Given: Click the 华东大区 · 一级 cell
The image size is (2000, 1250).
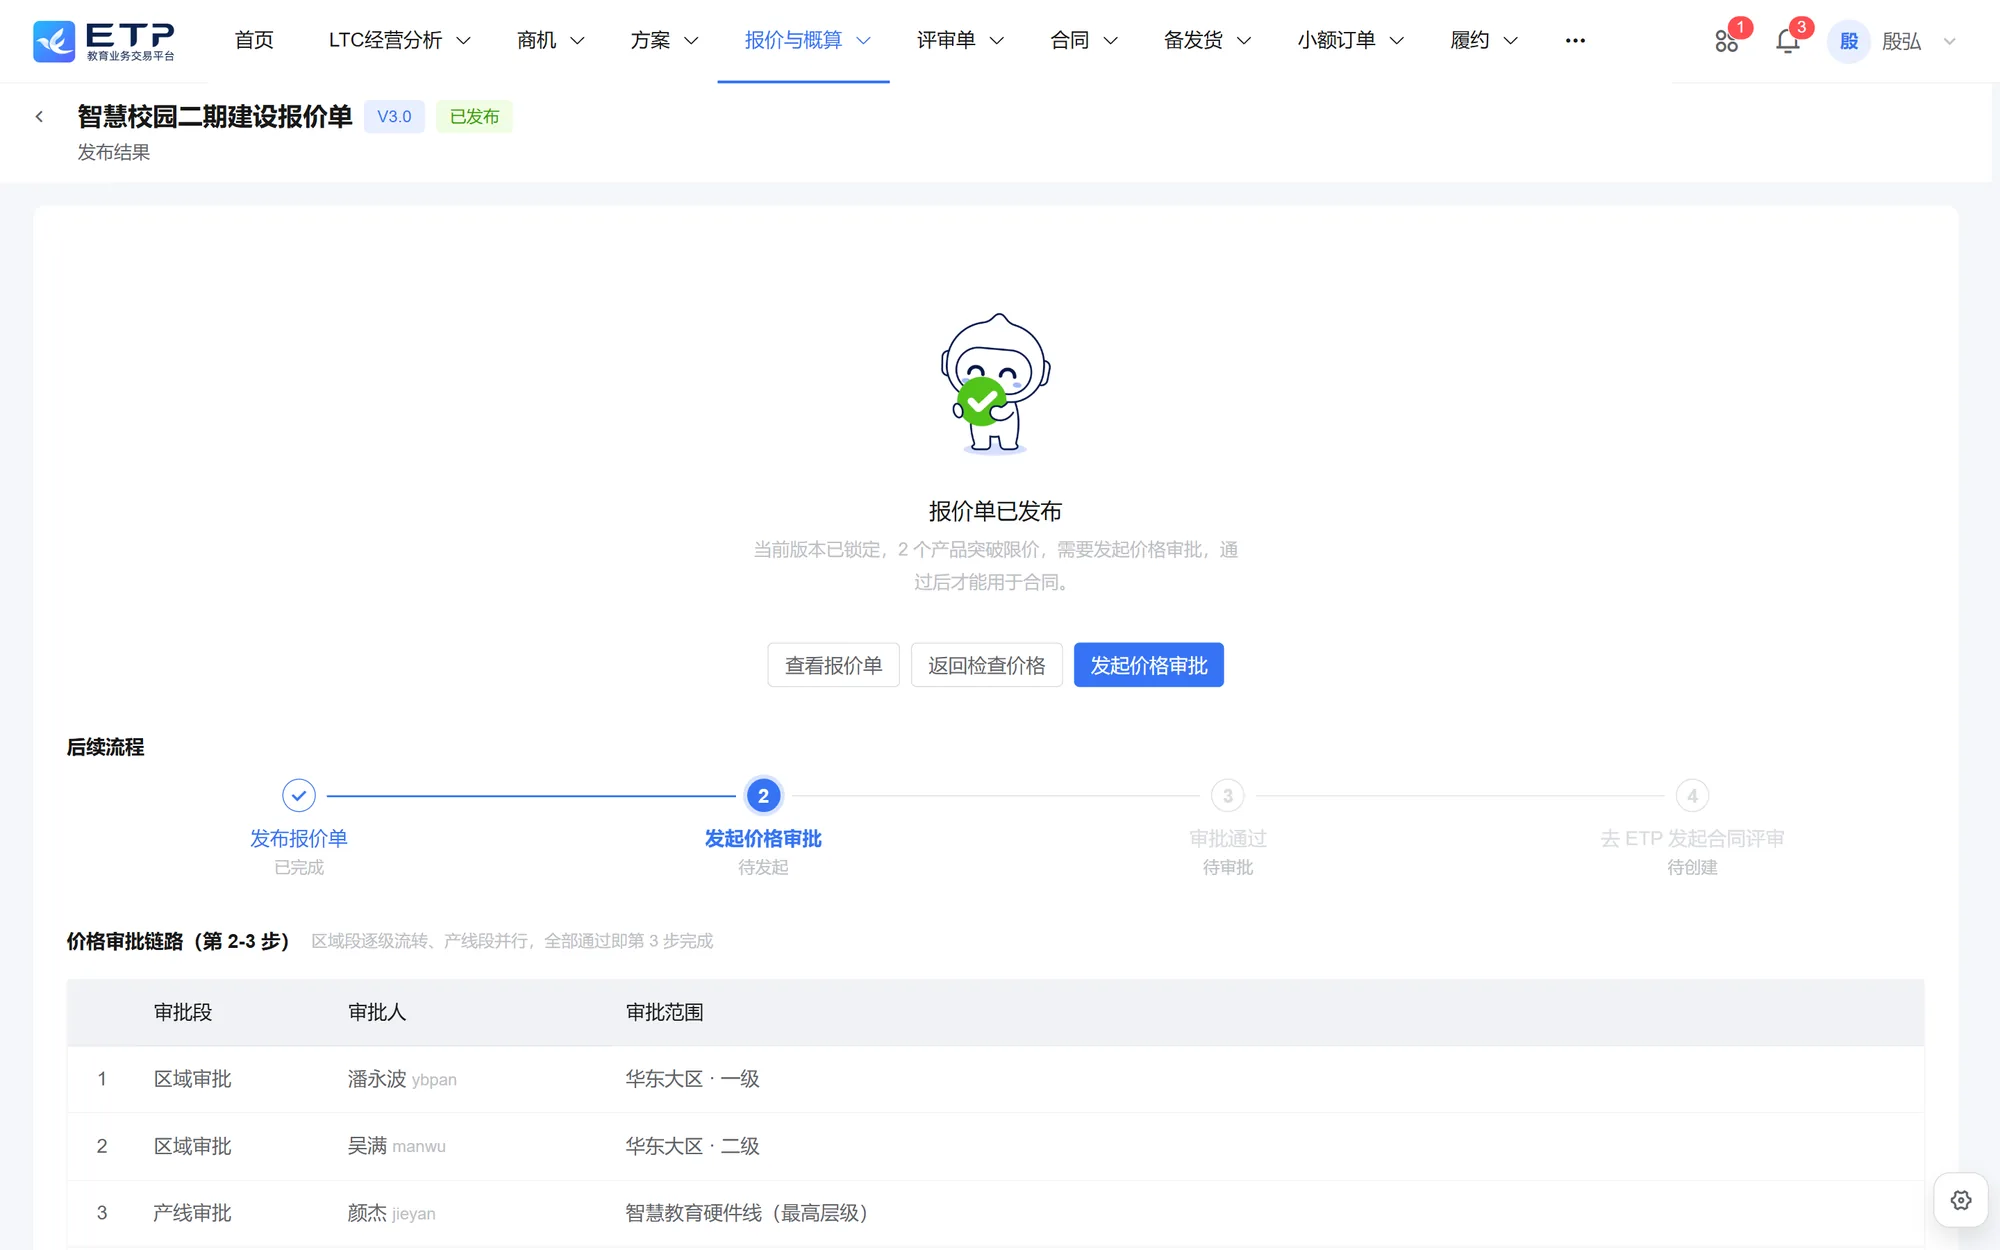Looking at the screenshot, I should 692,1079.
